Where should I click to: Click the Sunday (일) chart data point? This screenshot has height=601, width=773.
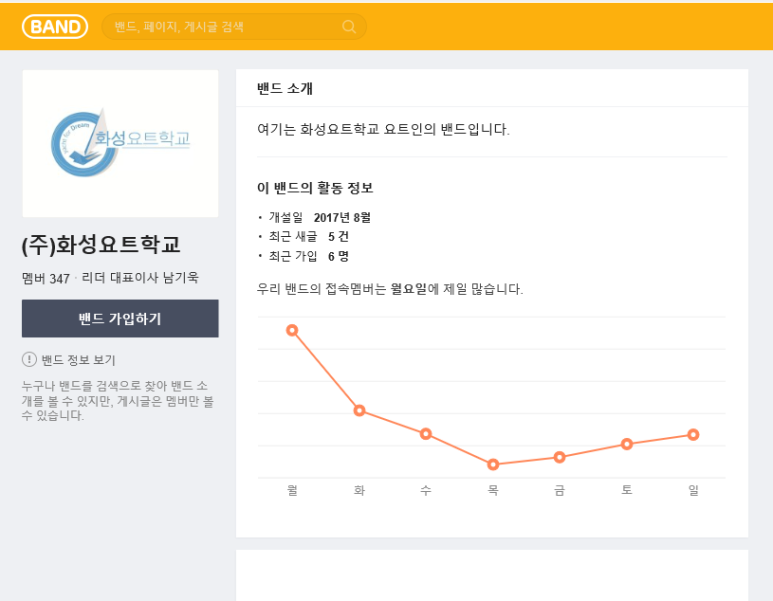pos(694,435)
